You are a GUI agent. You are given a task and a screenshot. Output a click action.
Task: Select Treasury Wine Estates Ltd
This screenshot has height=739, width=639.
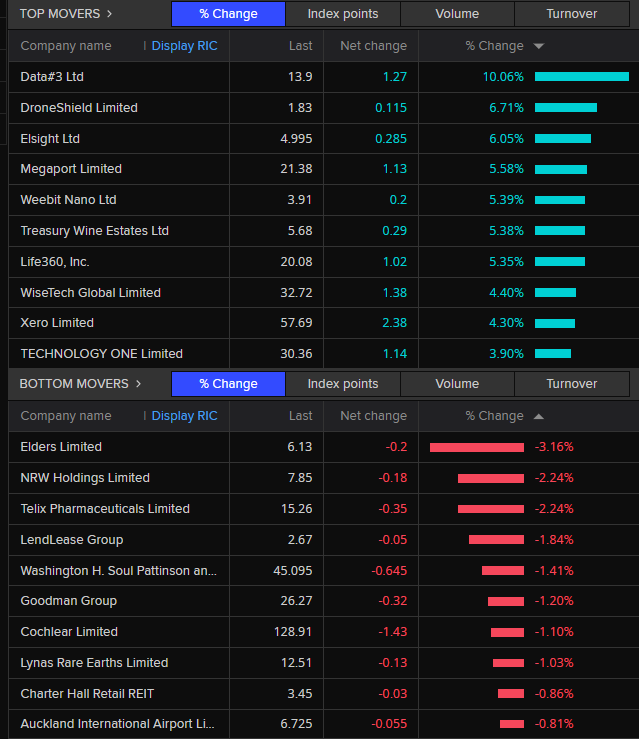(94, 231)
